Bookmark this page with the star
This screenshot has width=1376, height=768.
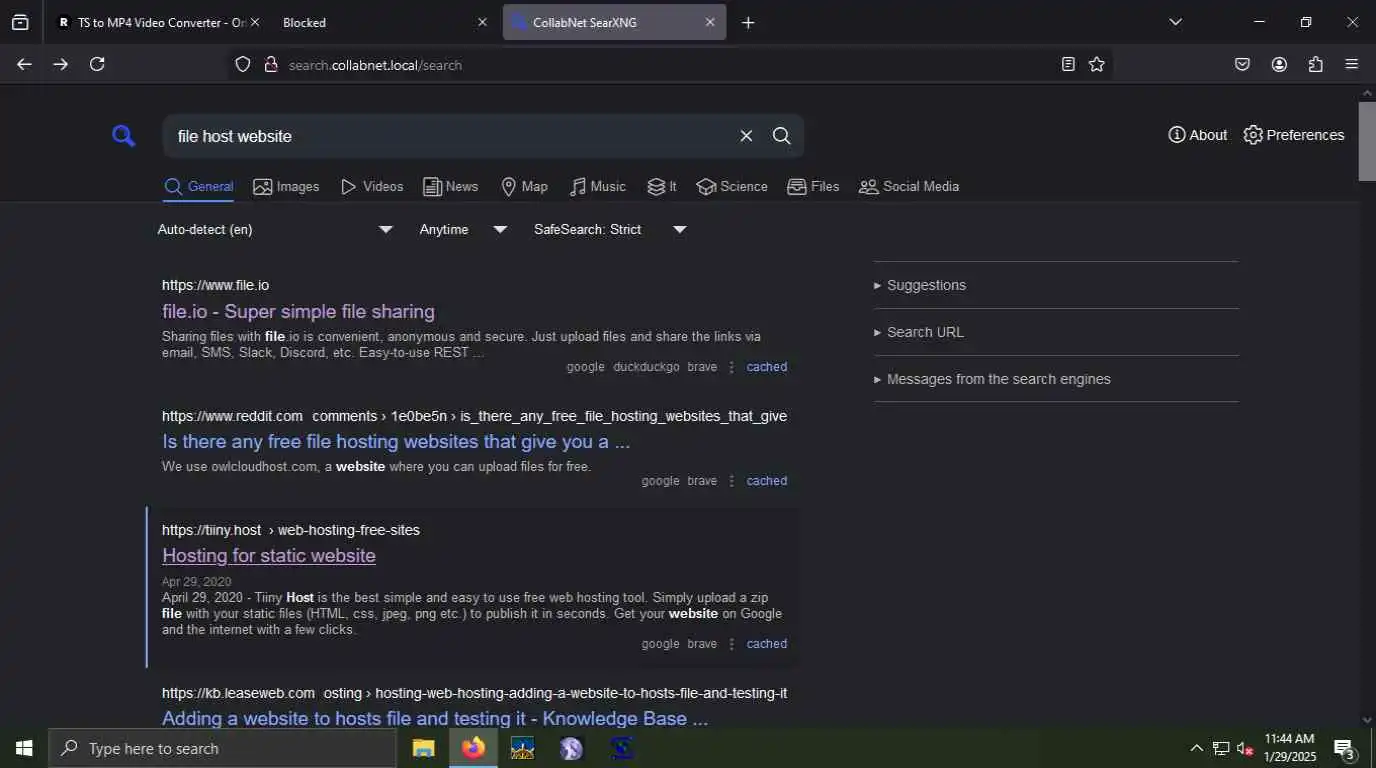1097,64
